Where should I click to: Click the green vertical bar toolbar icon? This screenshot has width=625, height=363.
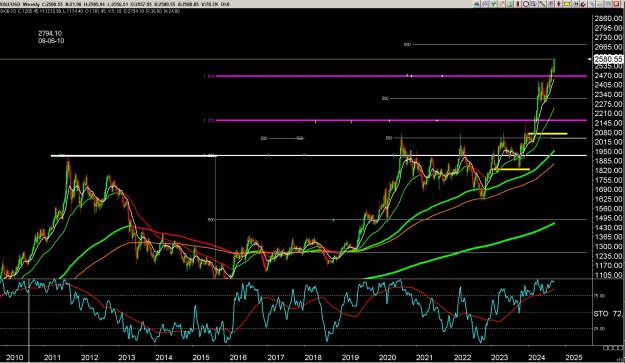pyautogui.click(x=510, y=4)
